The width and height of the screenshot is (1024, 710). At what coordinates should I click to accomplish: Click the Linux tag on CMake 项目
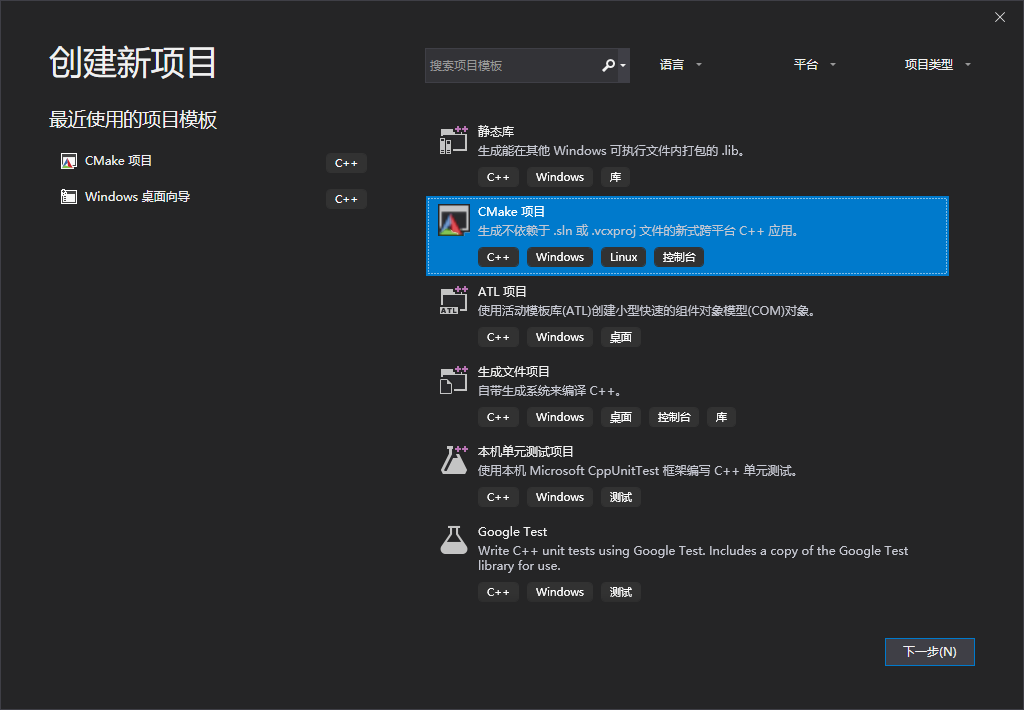623,257
